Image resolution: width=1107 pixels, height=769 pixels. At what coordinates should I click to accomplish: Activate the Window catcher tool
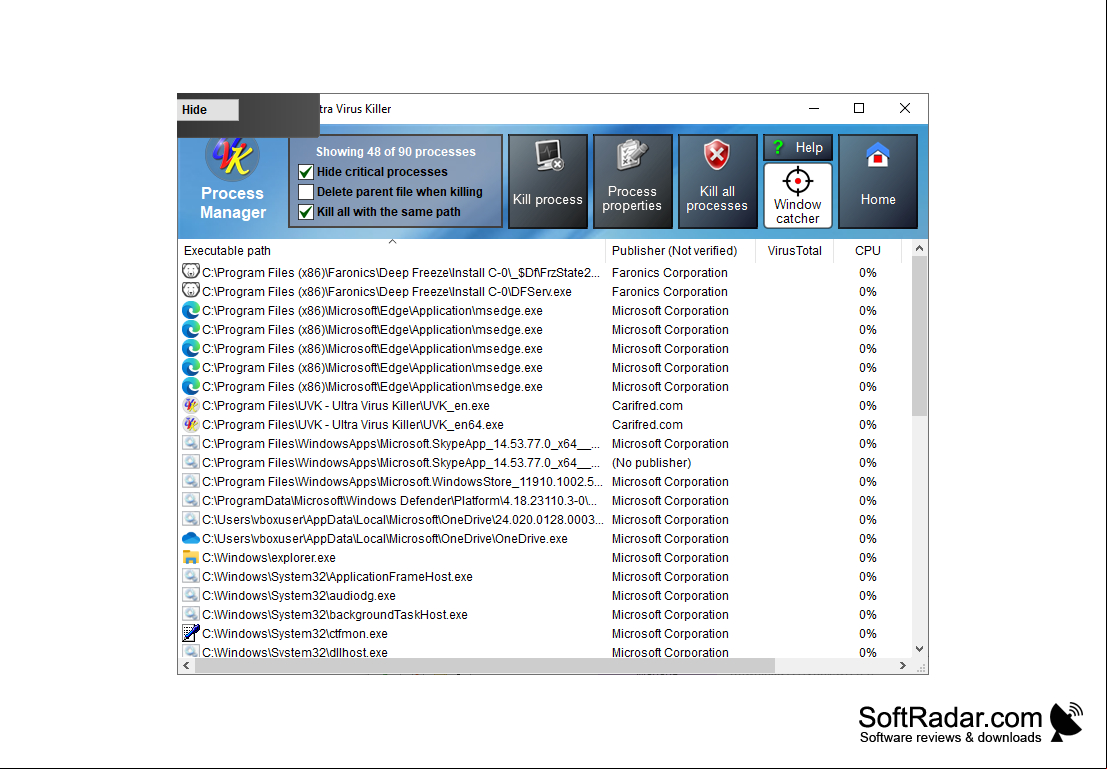[798, 196]
